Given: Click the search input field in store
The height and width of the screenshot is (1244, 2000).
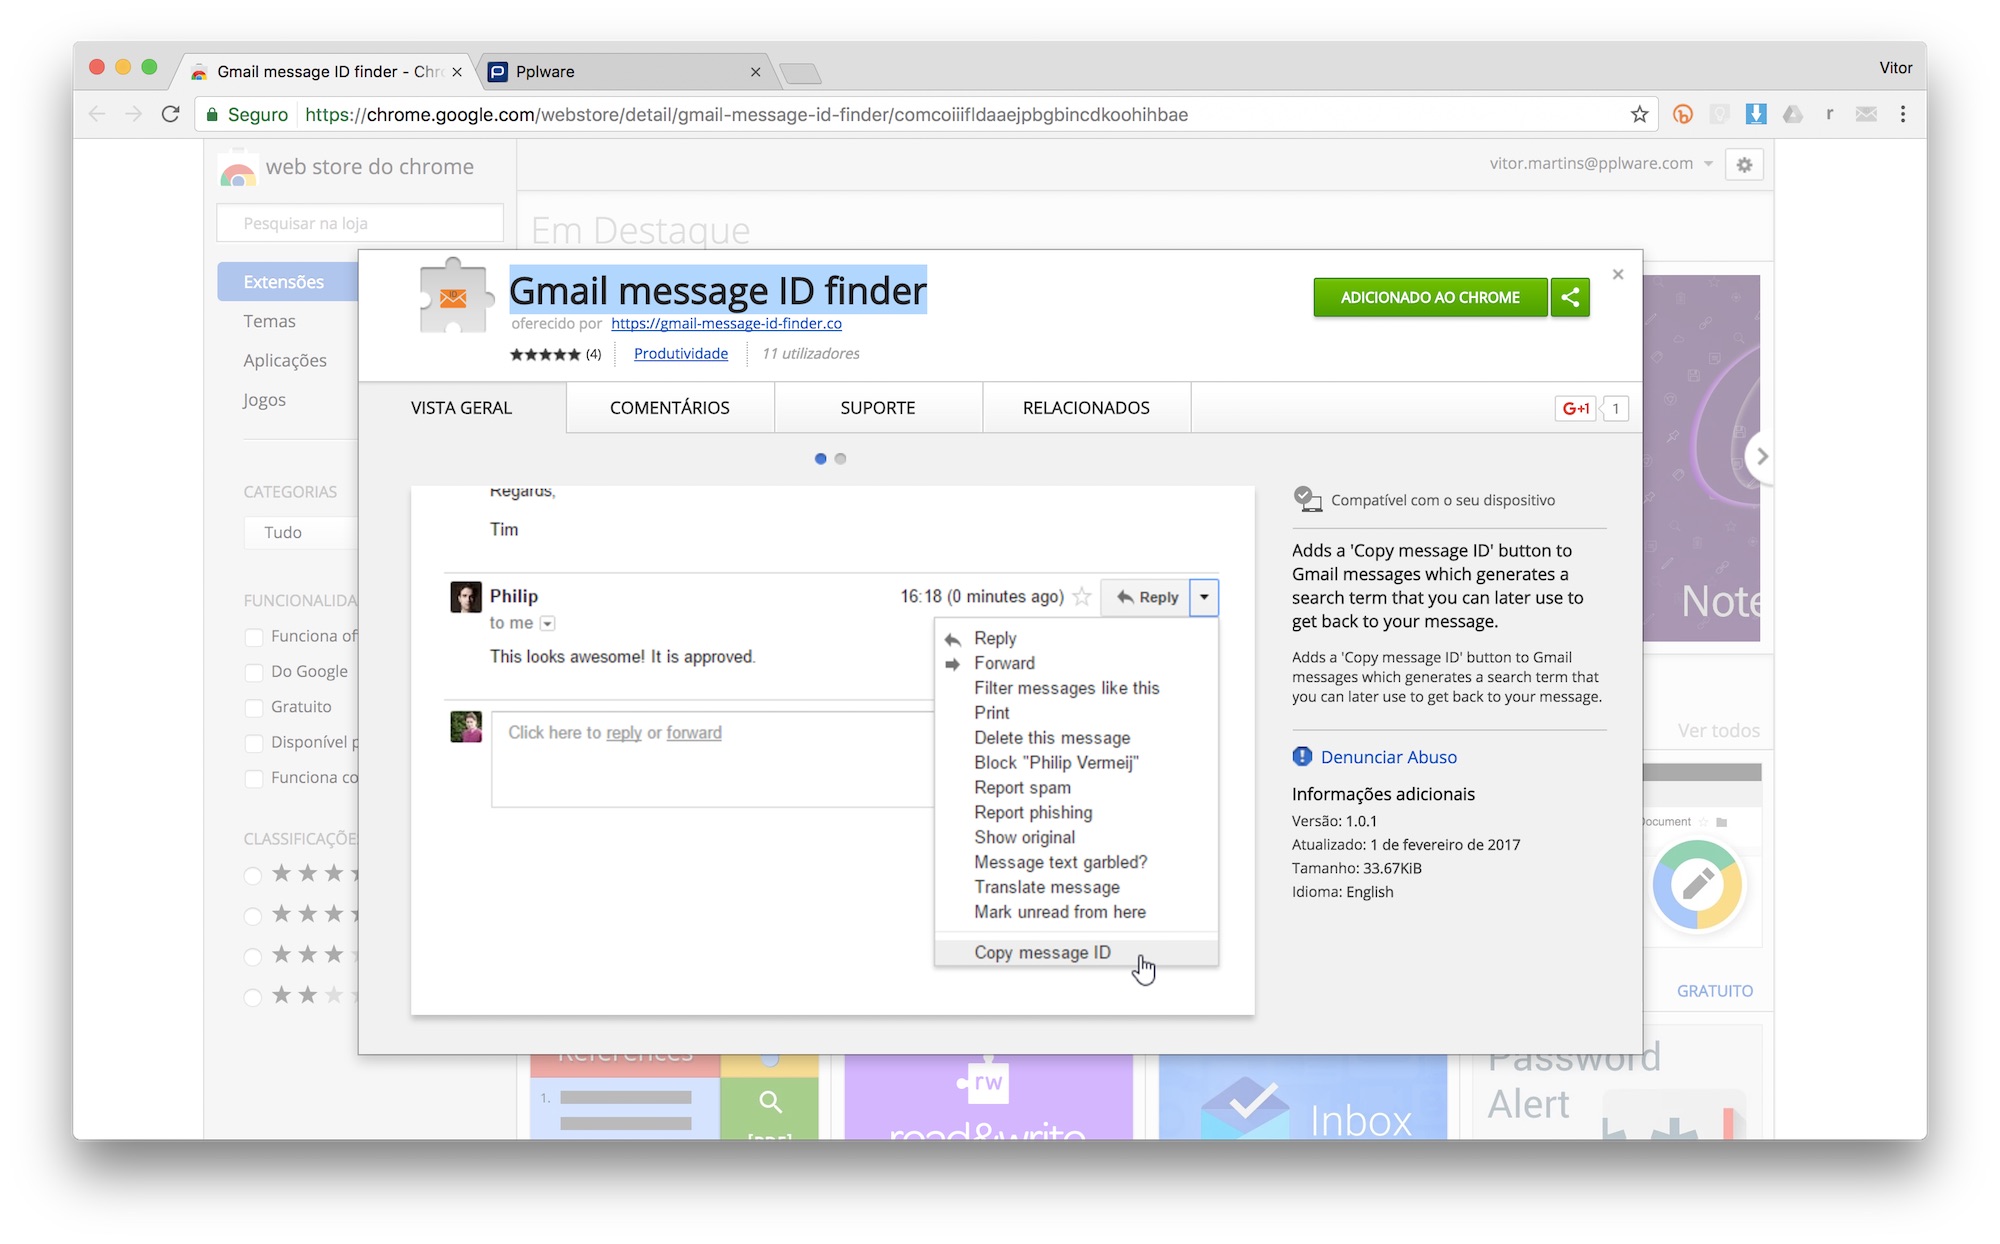Looking at the screenshot, I should (362, 224).
